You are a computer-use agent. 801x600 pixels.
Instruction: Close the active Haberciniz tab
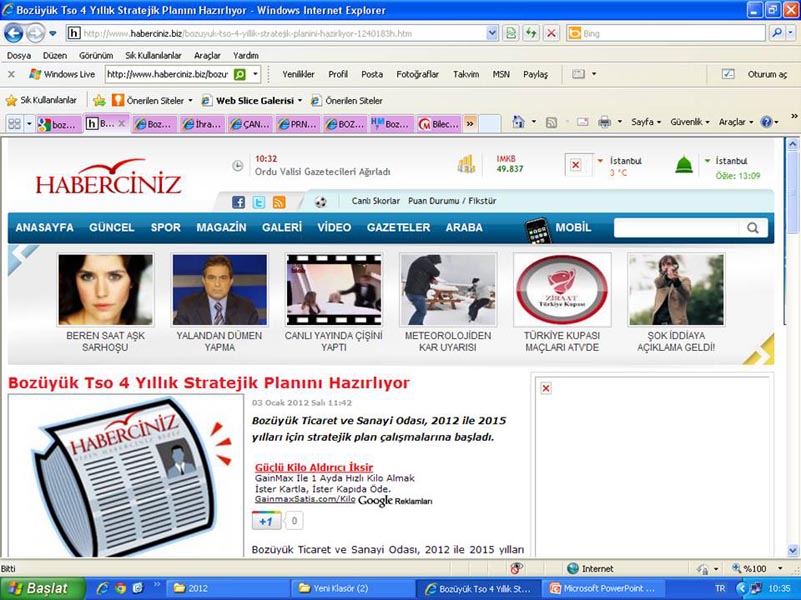pos(122,124)
